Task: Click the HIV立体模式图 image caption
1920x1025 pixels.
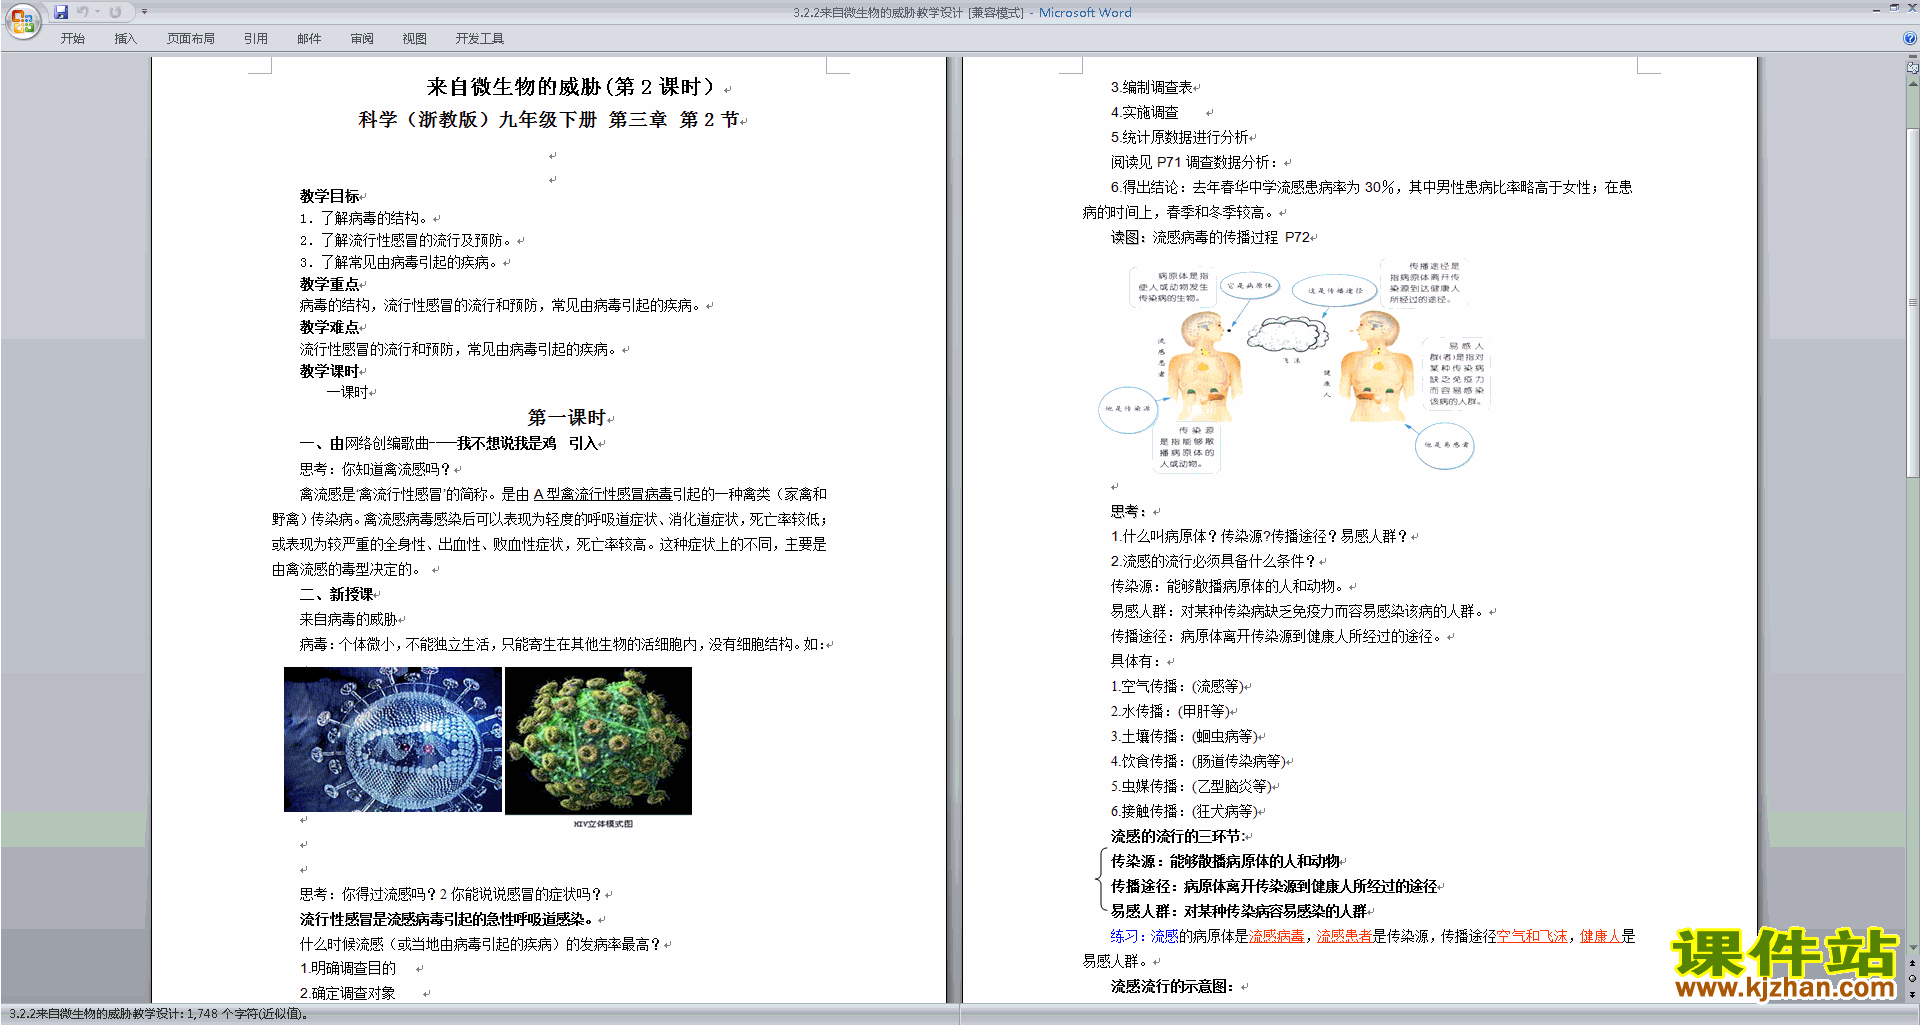Action: point(603,824)
